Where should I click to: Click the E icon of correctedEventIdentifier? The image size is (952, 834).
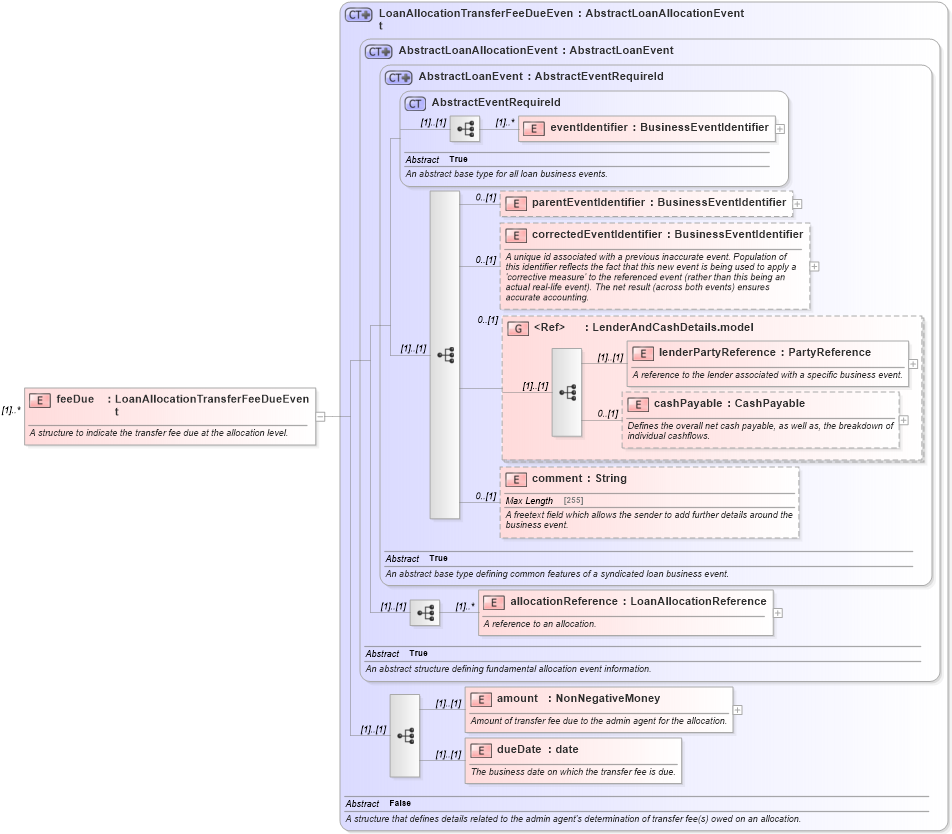[x=516, y=236]
